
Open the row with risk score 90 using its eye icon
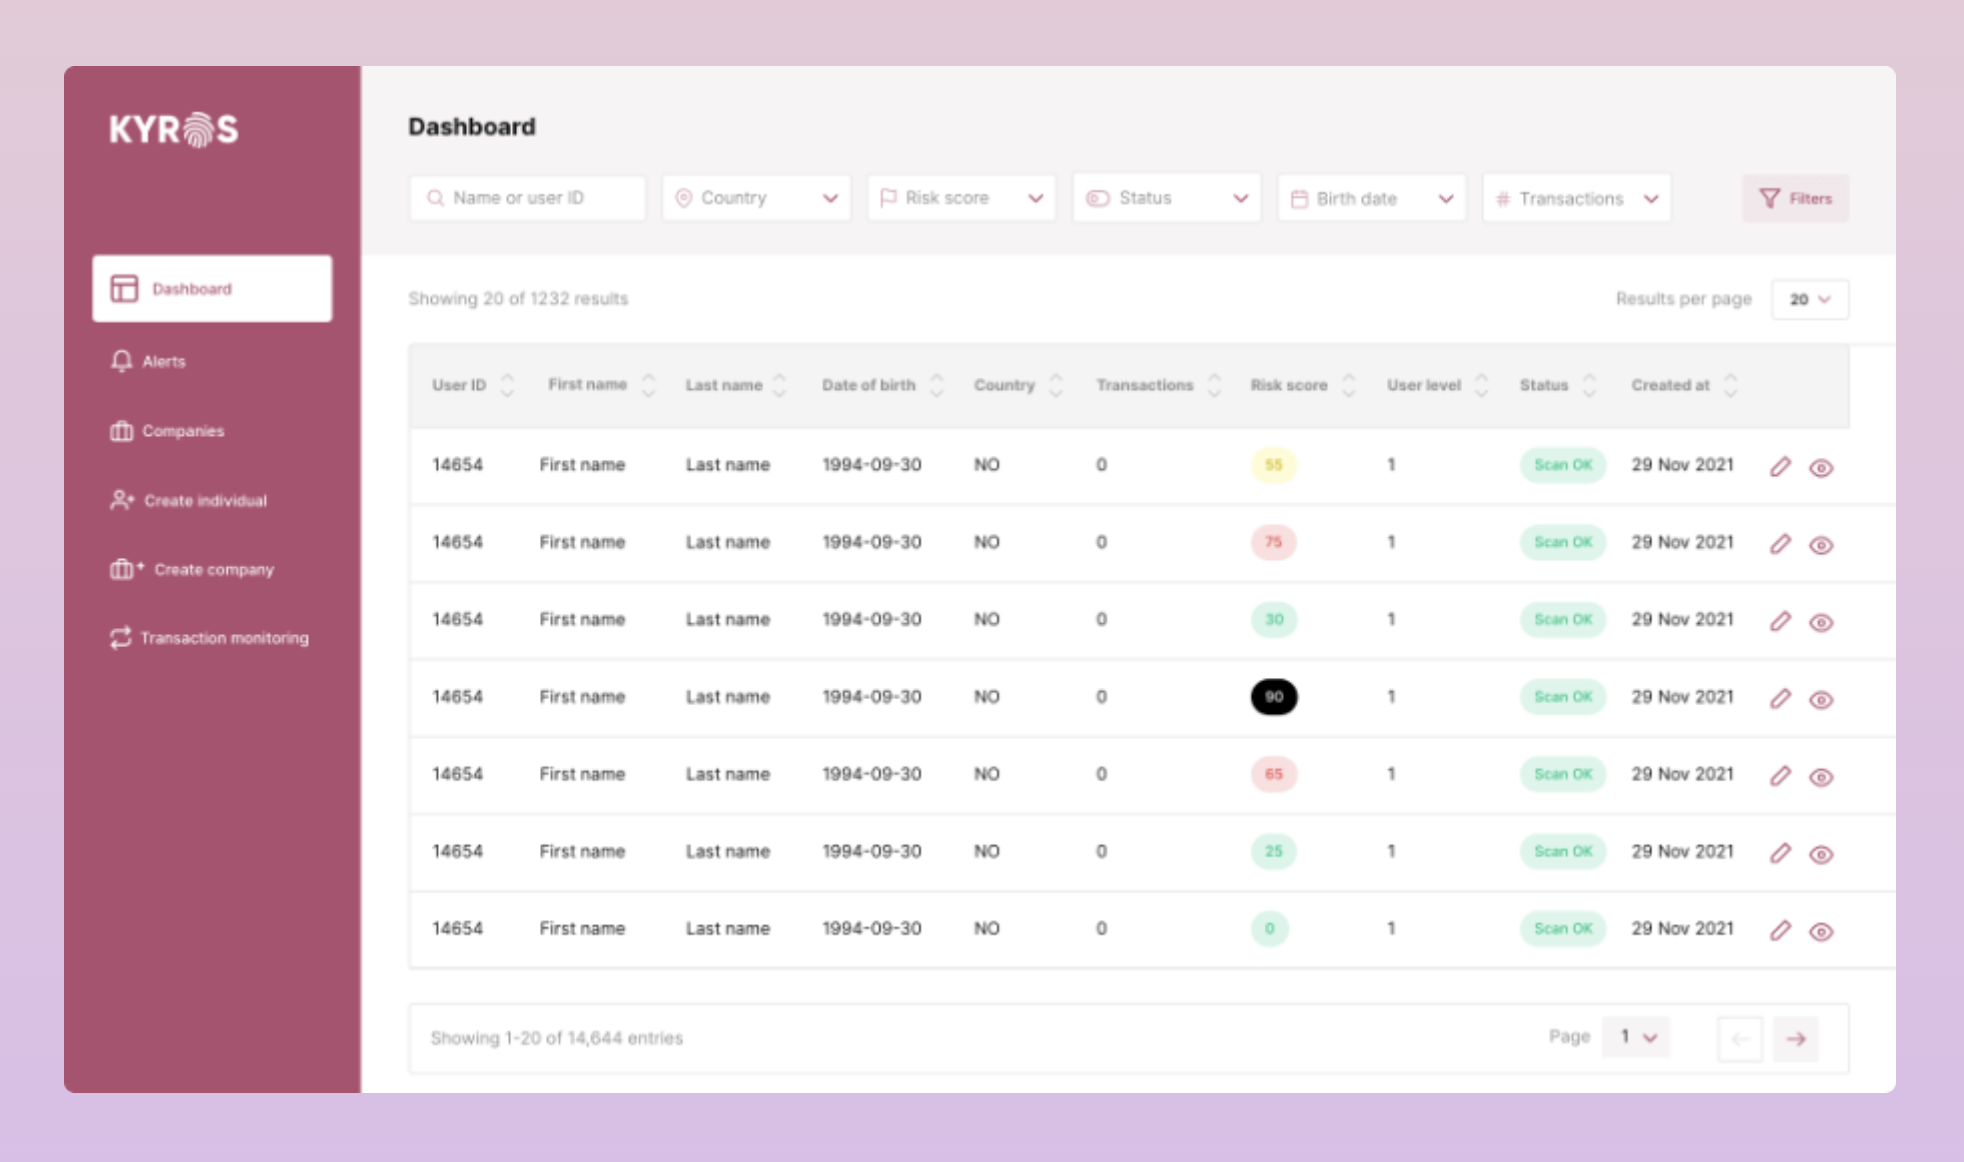[x=1821, y=699]
